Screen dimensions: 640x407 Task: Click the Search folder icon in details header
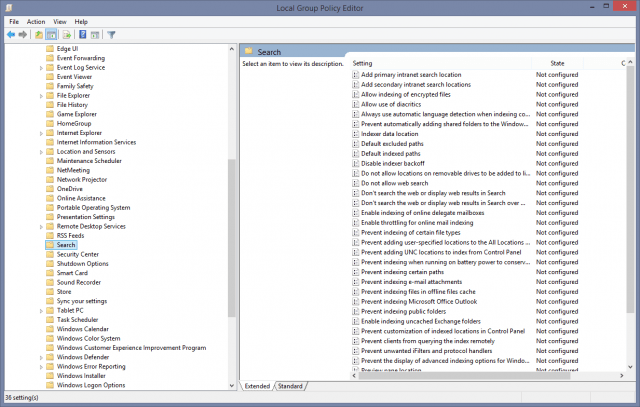[248, 51]
